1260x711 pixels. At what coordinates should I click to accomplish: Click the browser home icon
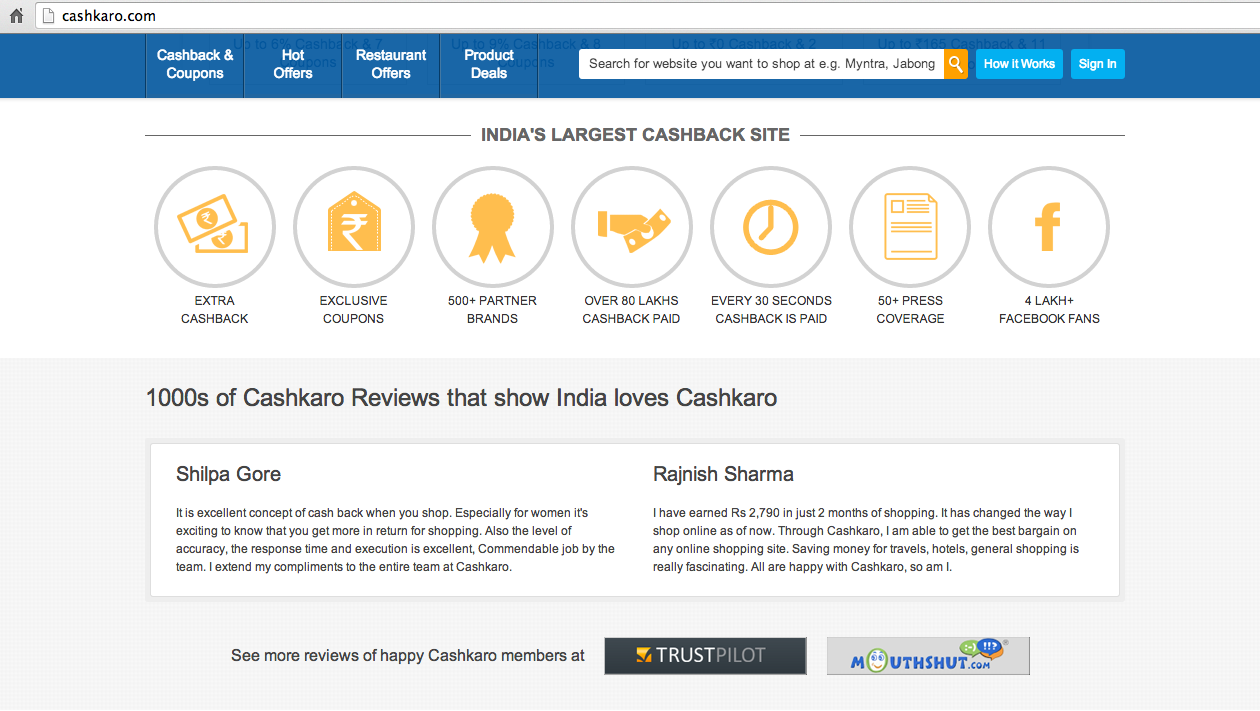tap(16, 16)
